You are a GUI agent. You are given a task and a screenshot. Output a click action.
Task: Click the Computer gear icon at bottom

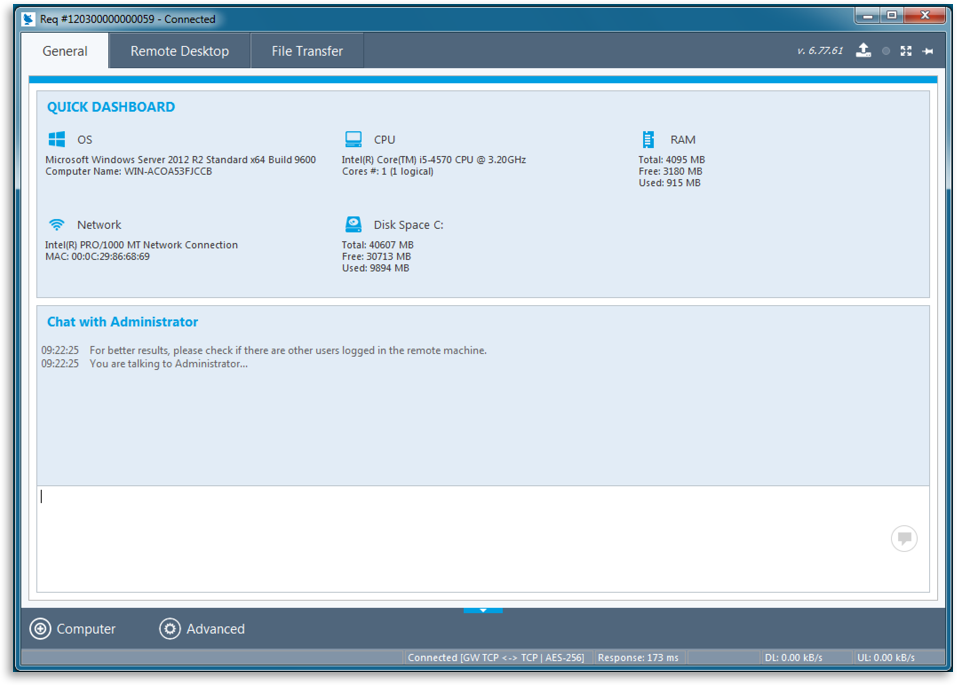40,628
